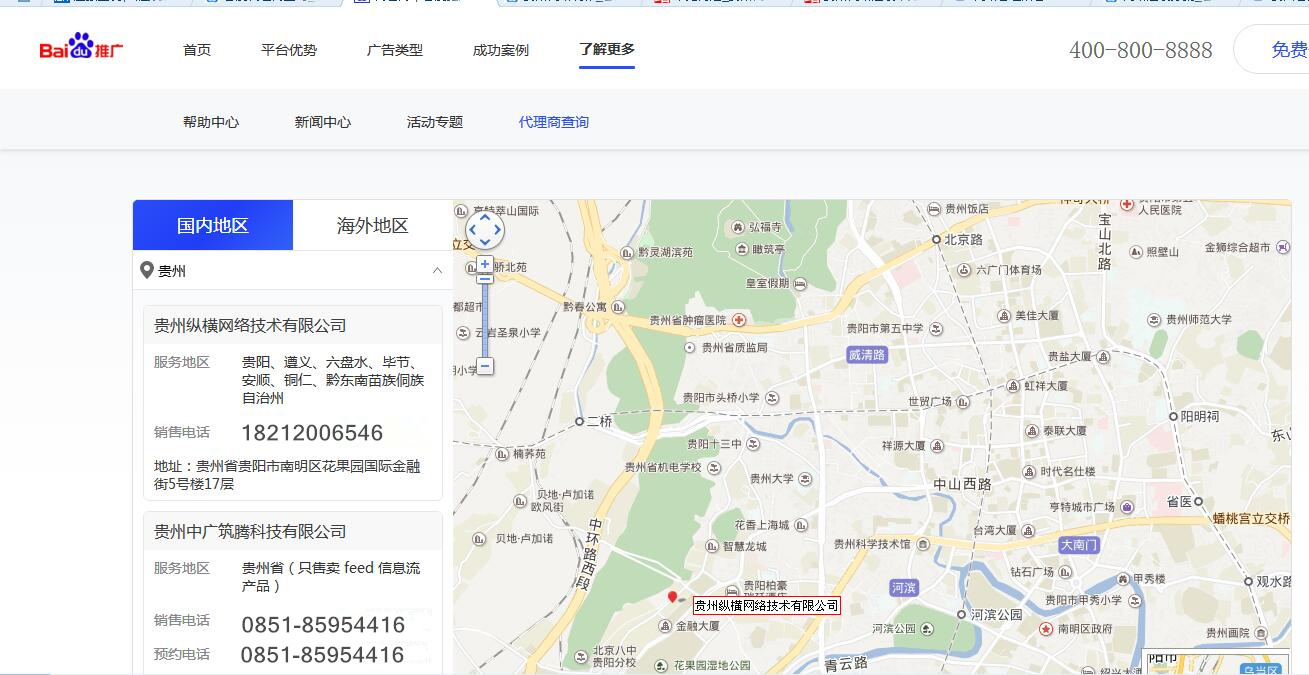
Task: Click the 省医 station circle
Action: point(1198,502)
